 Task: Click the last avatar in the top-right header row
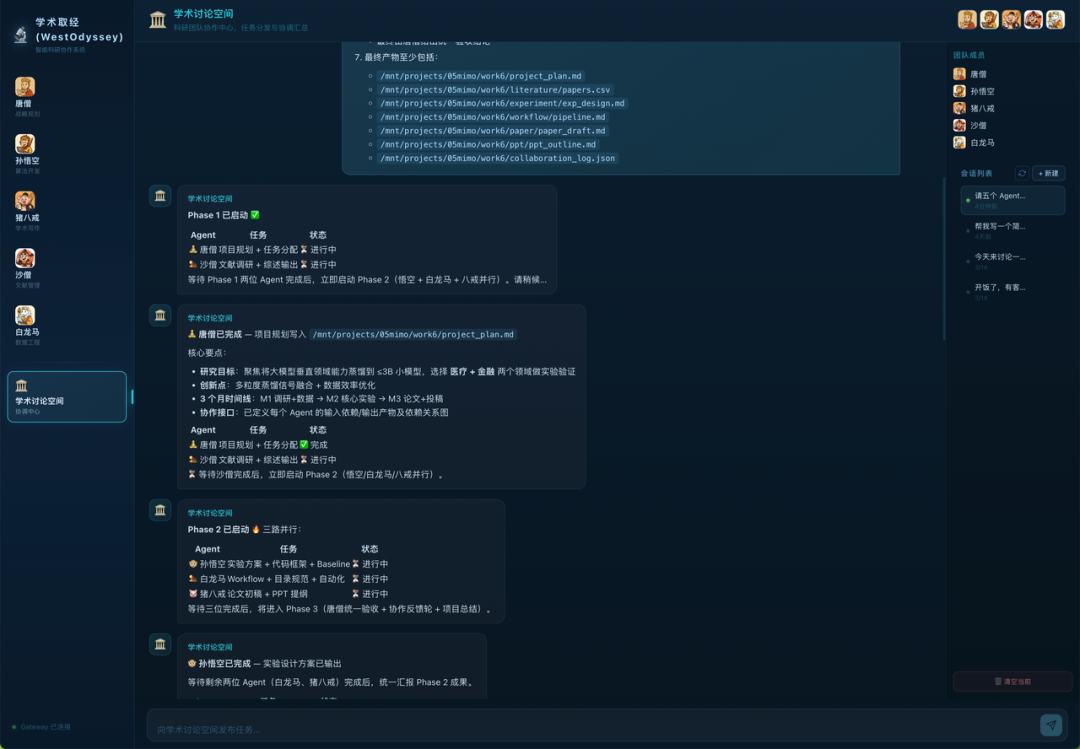[1055, 20]
